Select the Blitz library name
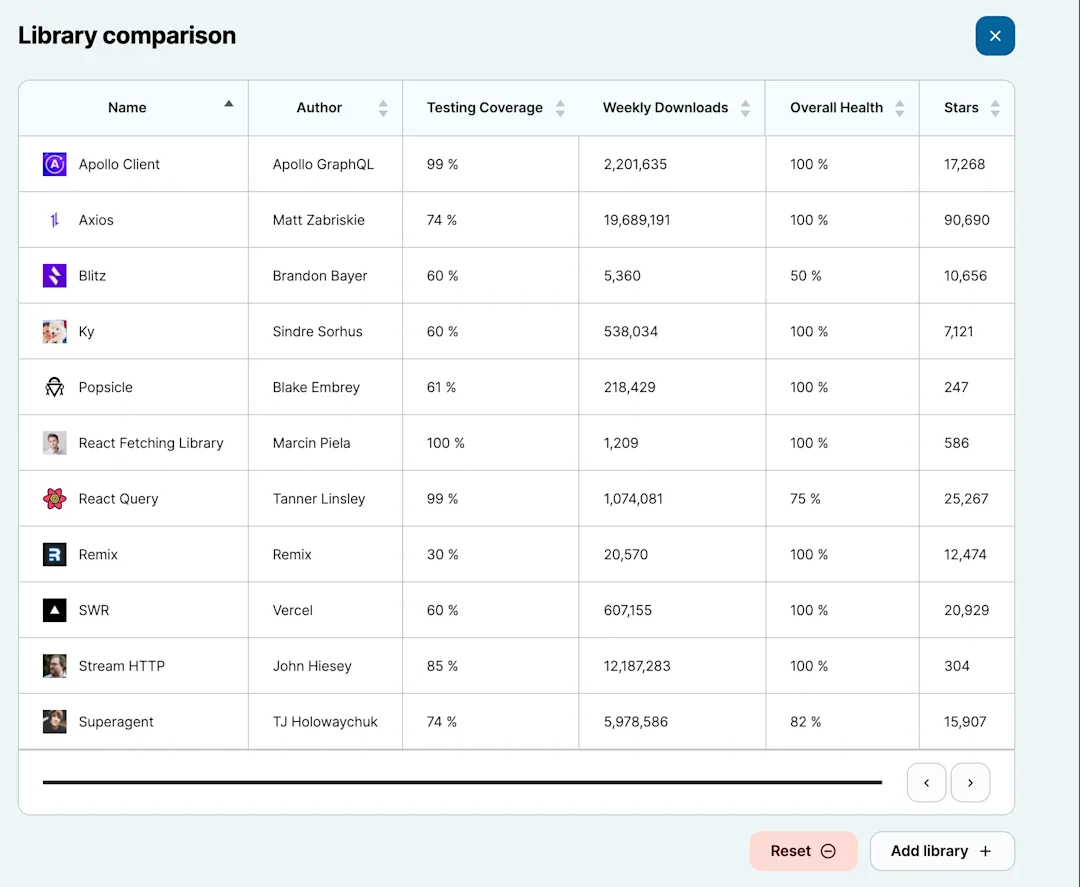Screen dimensions: 1080x887 click(92, 275)
